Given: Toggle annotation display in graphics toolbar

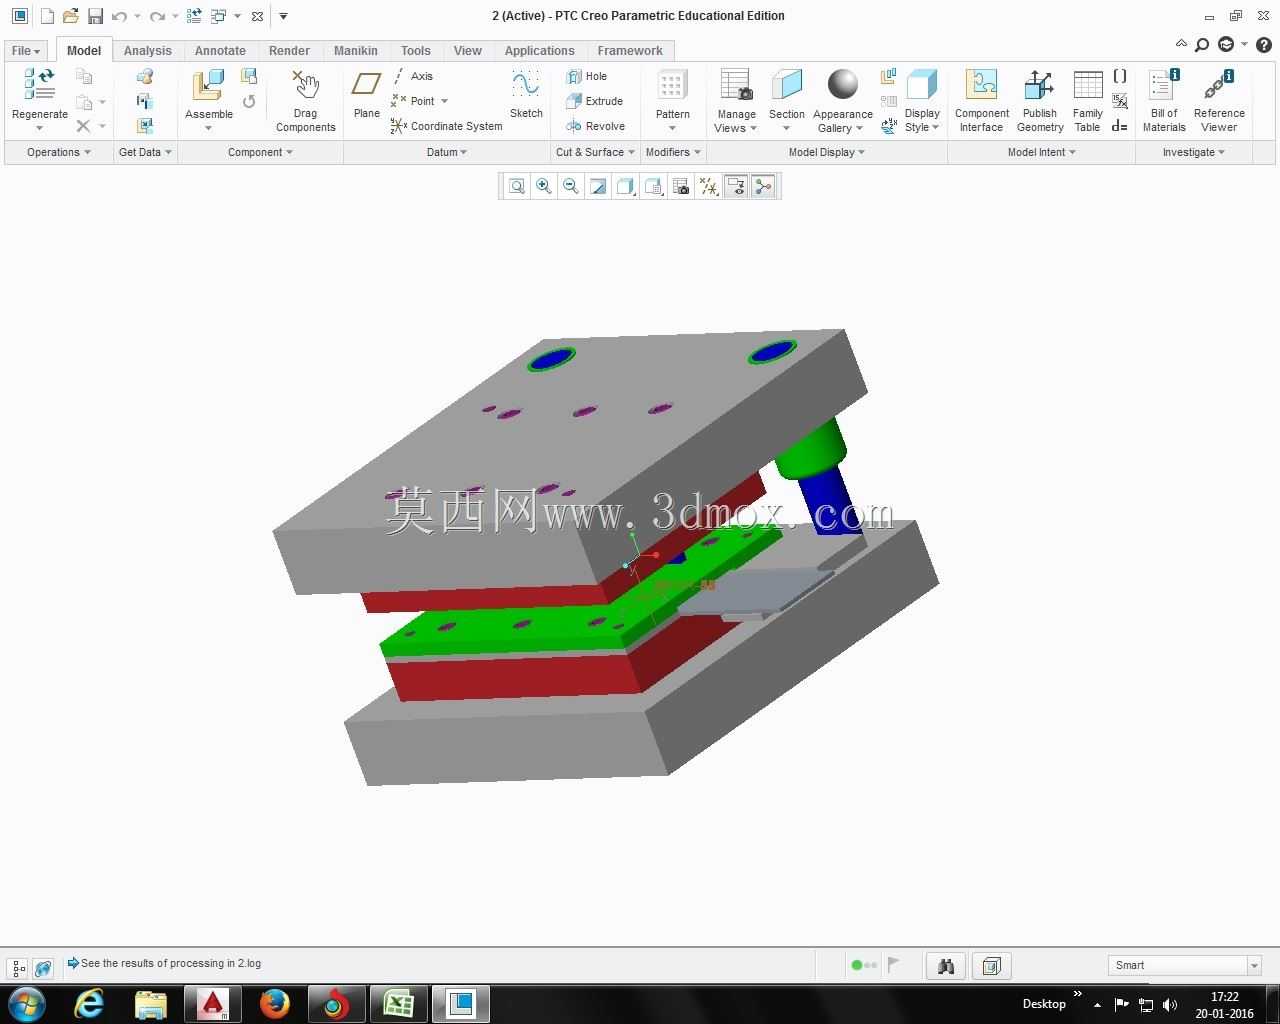Looking at the screenshot, I should 735,186.
